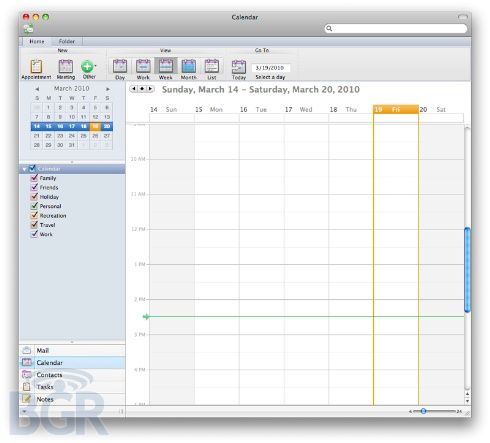Create a new Appointment

pyautogui.click(x=36, y=69)
